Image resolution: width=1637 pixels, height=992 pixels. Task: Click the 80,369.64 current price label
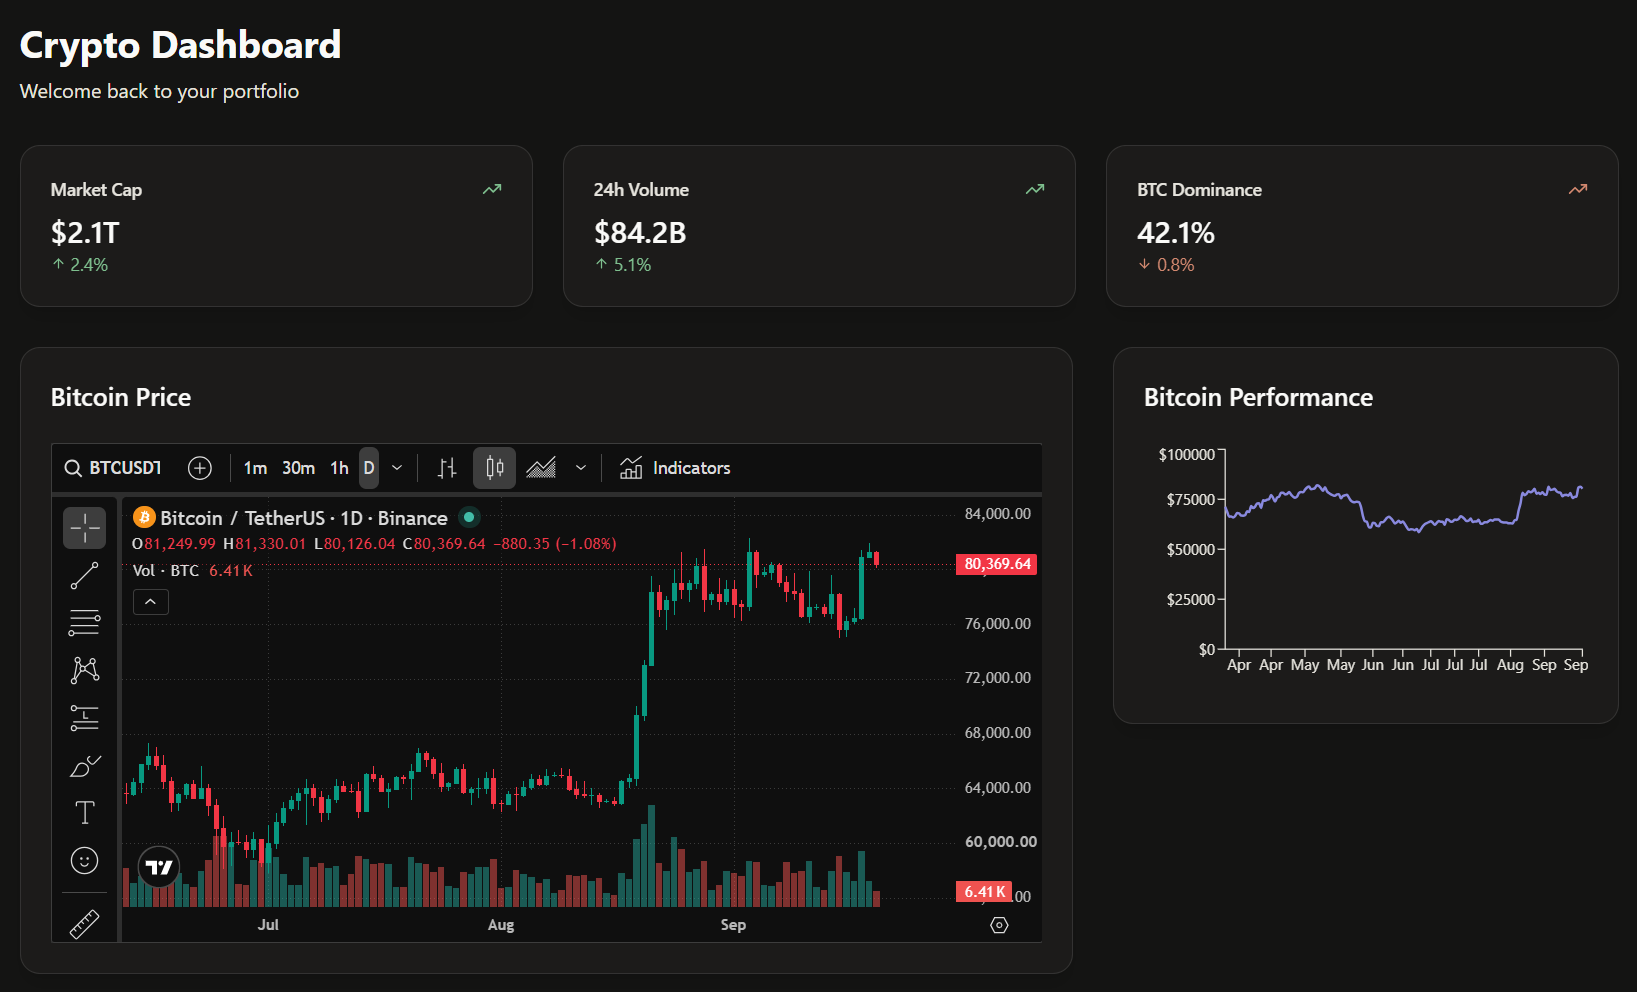(x=997, y=564)
